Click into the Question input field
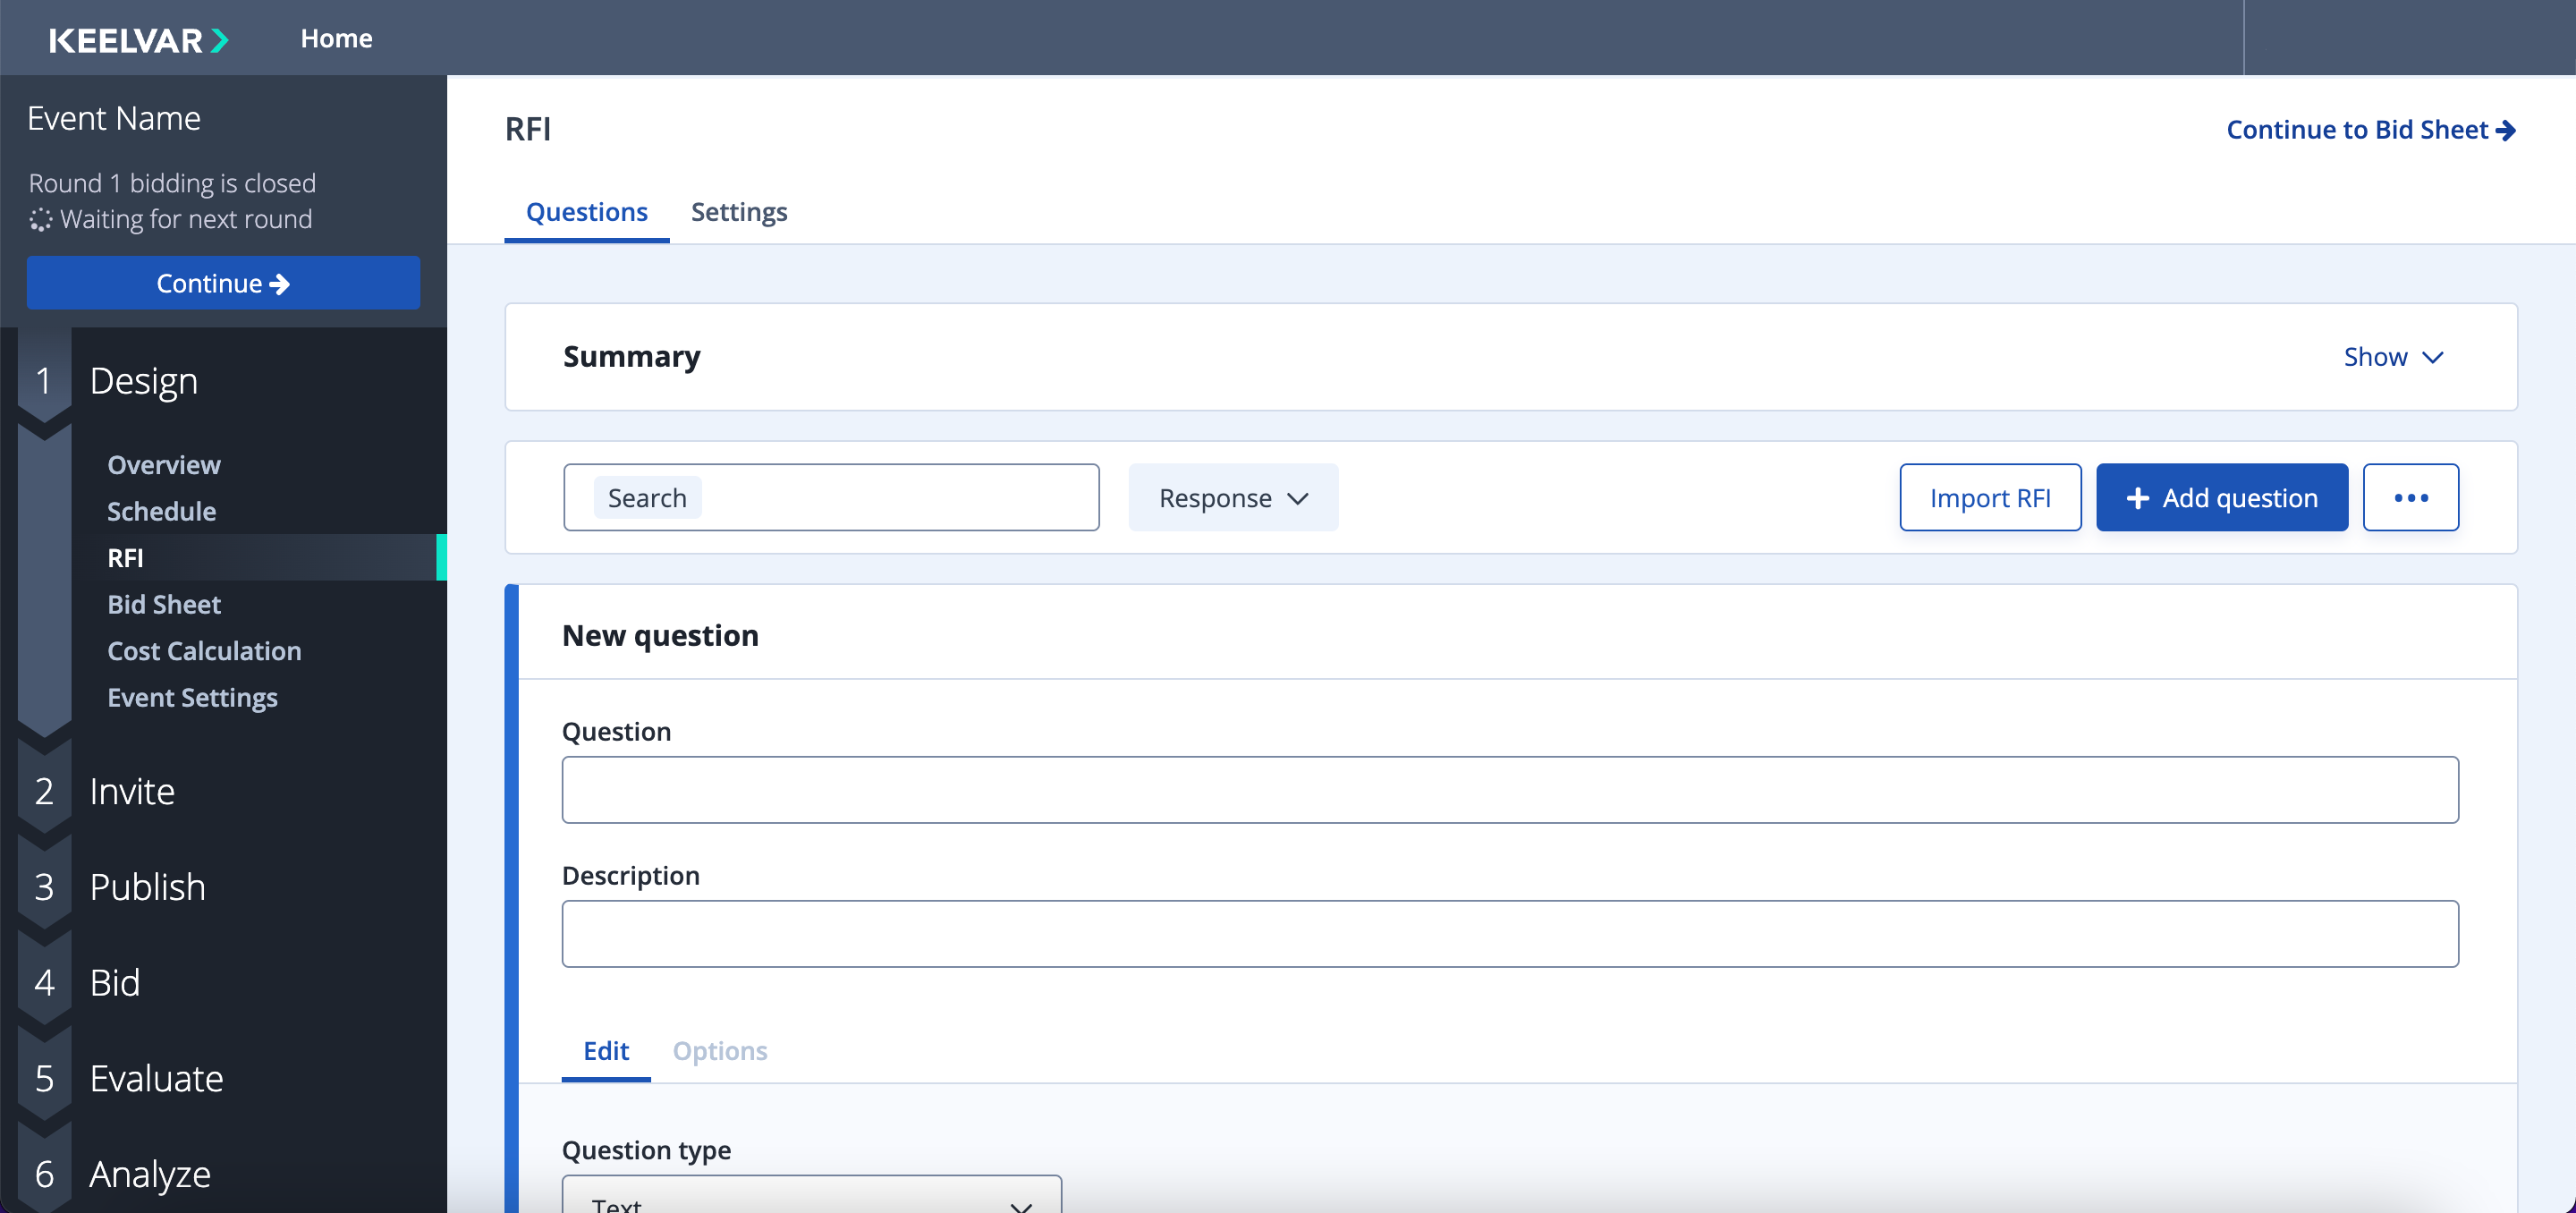 (1509, 790)
